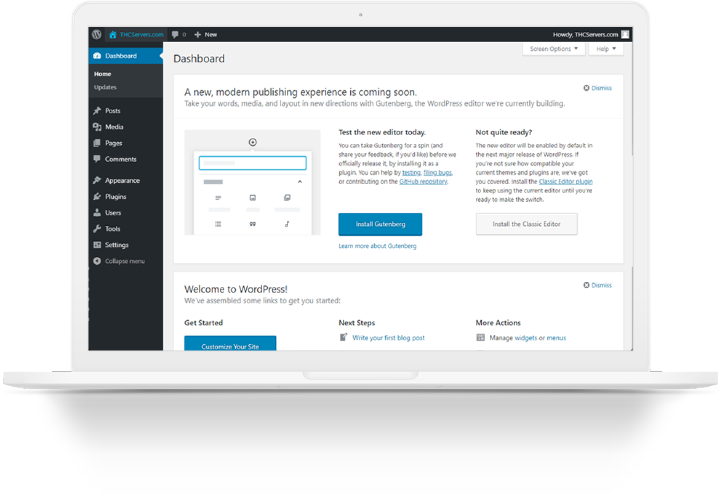The image size is (721, 495).
Task: Open the Users menu
Action: [113, 213]
